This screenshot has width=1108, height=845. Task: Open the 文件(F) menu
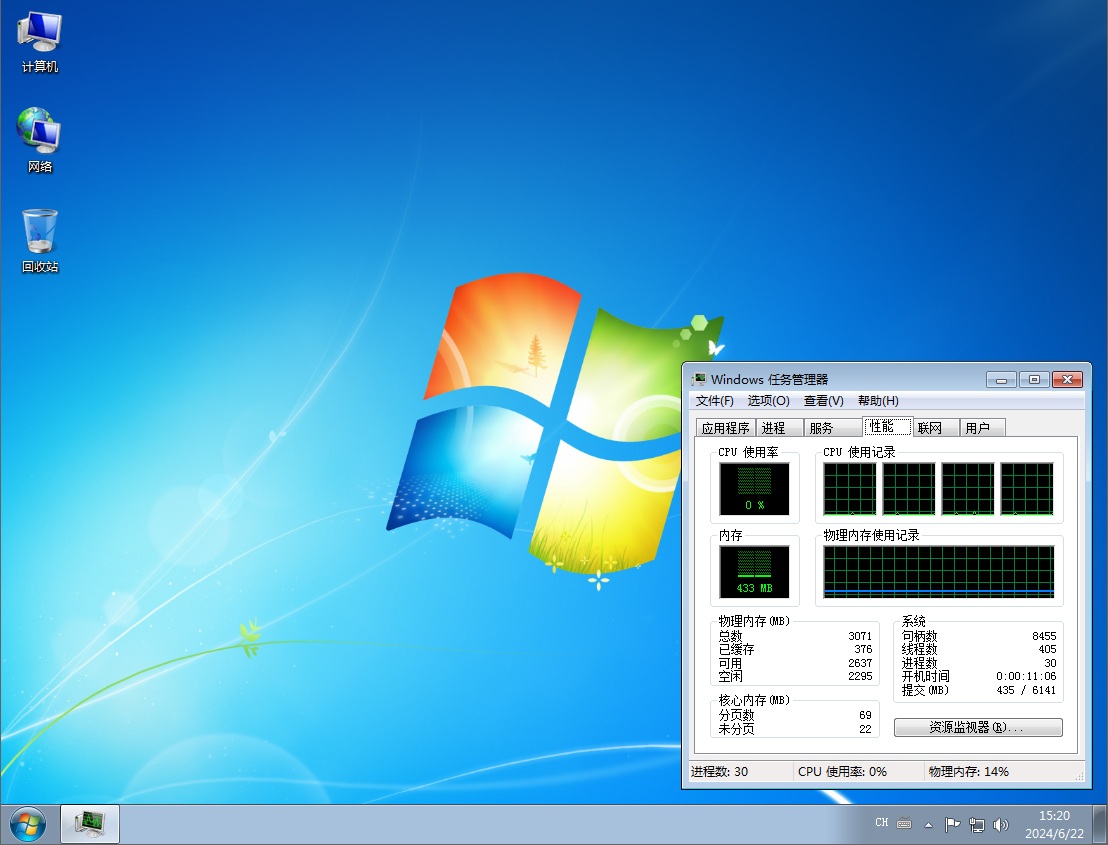pos(714,401)
